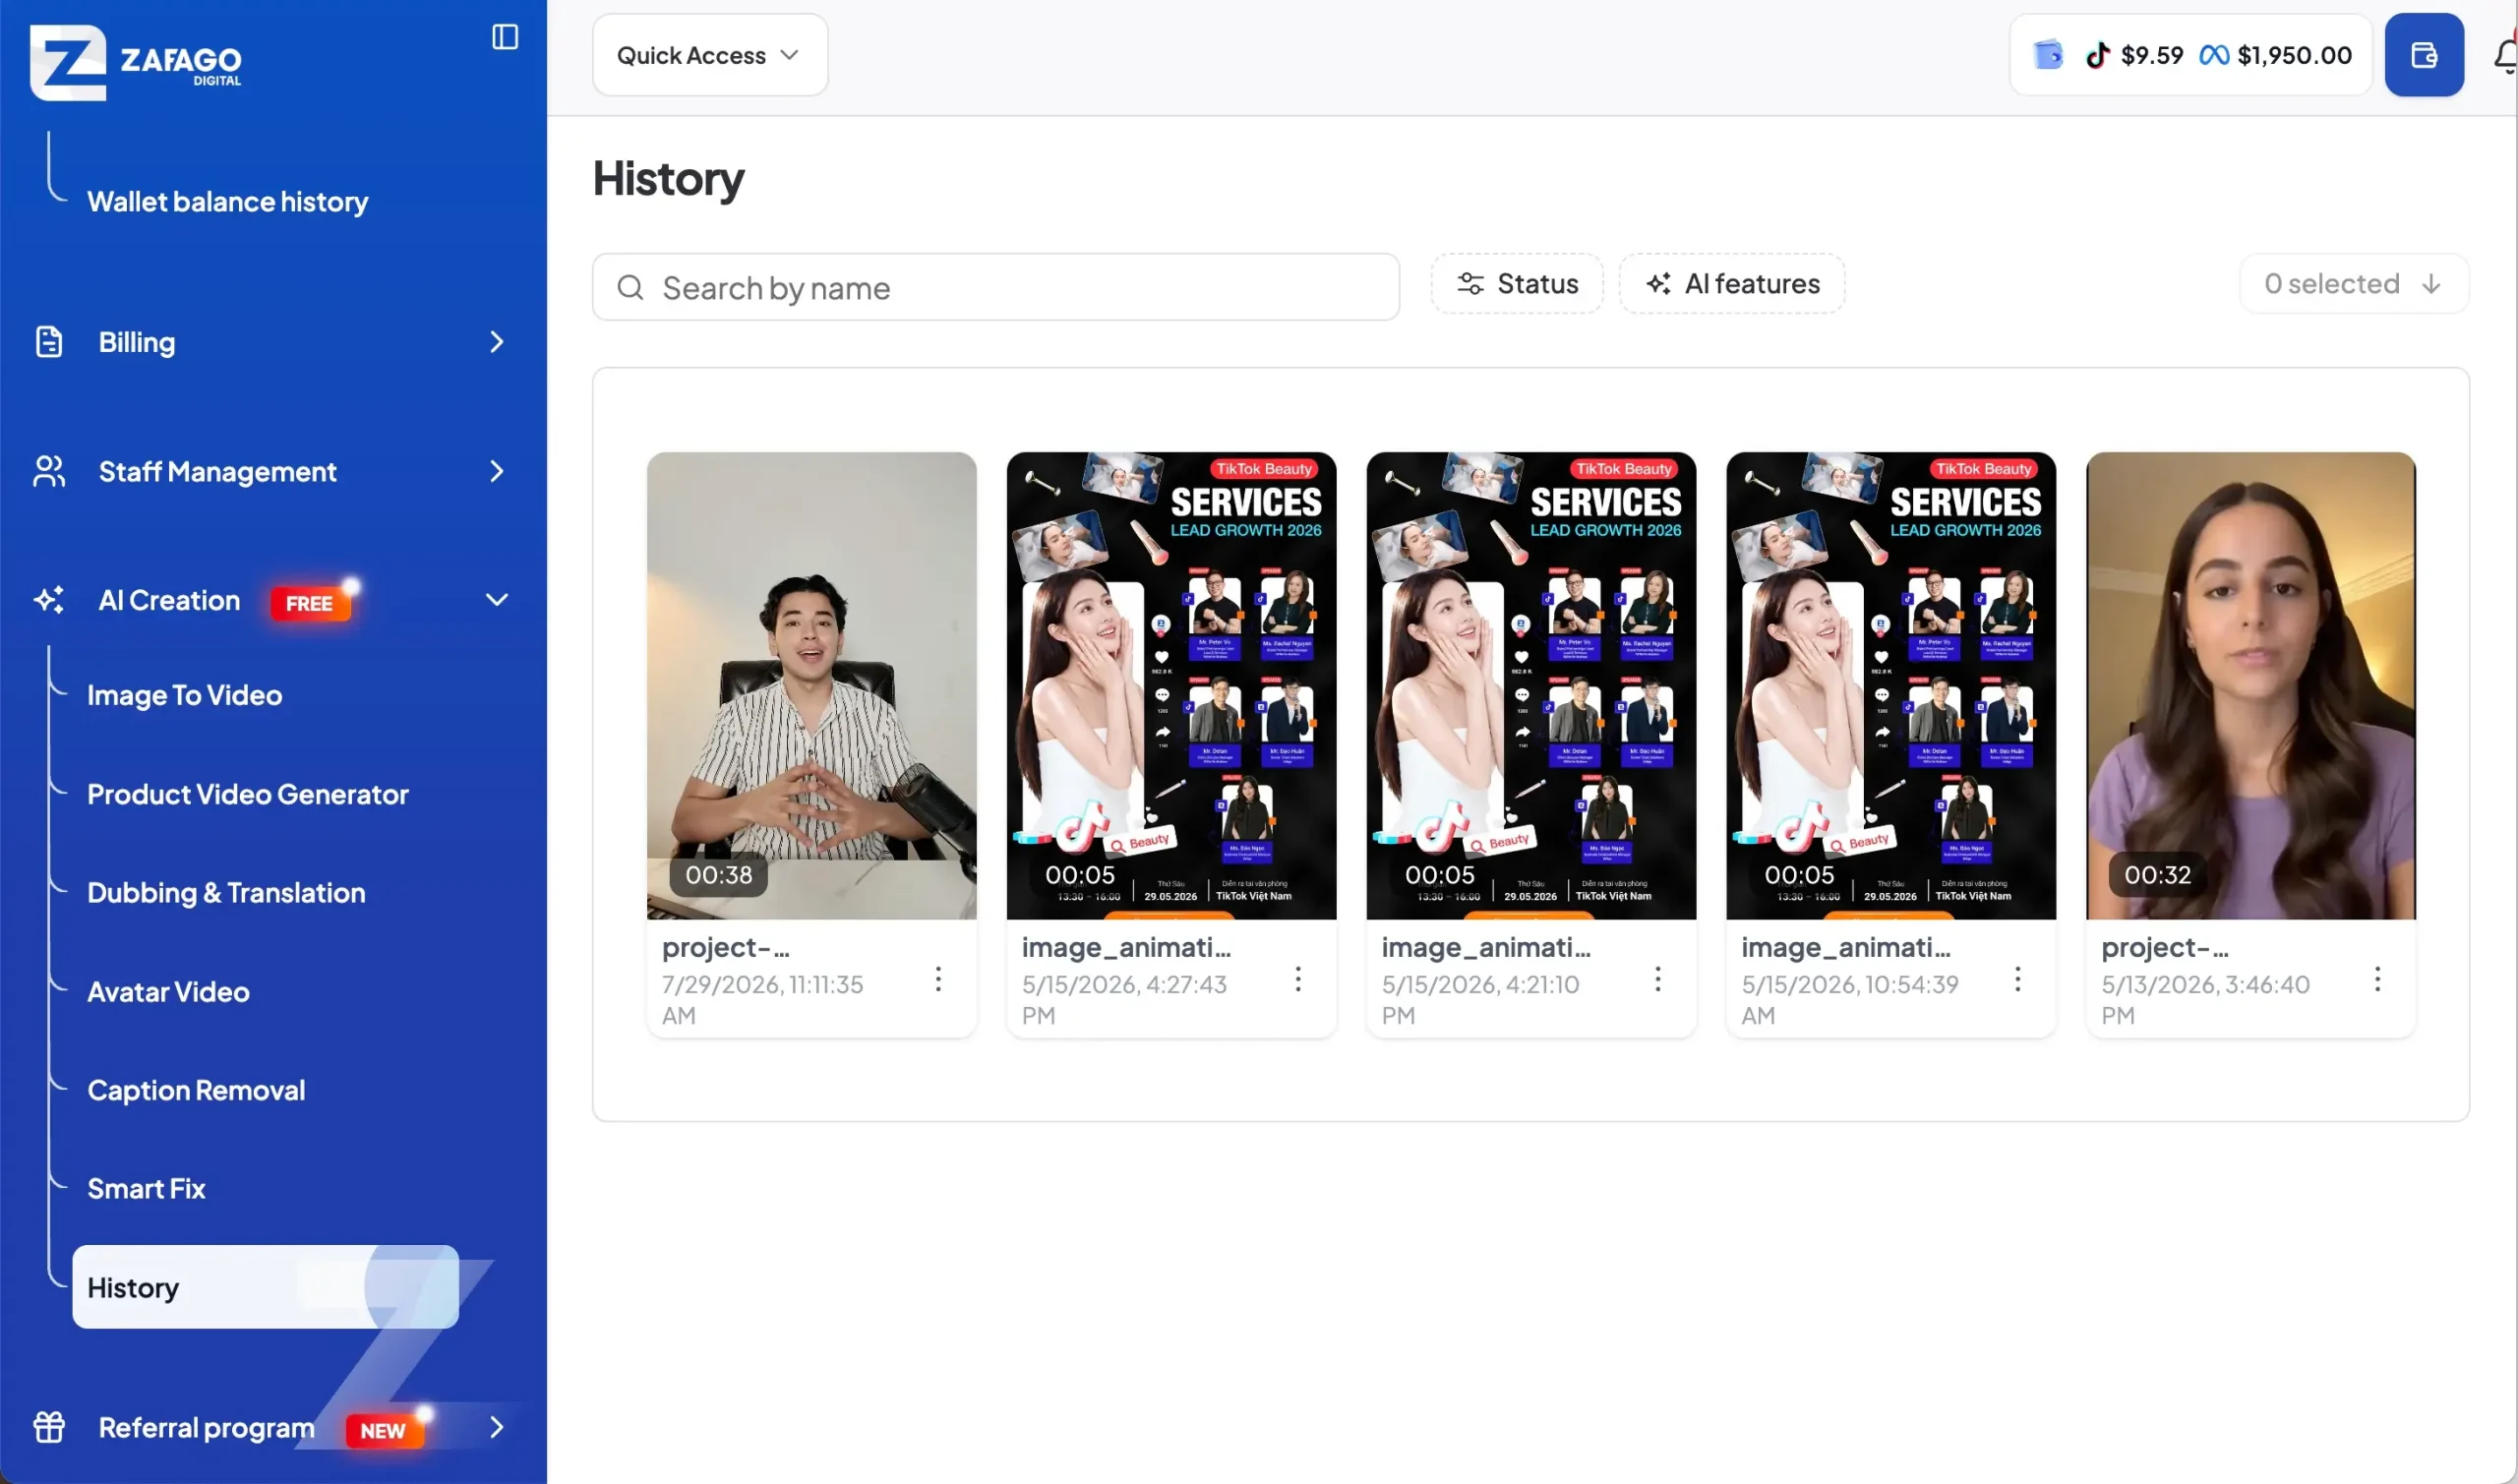
Task: Open Image To Video page
Action: (185, 695)
